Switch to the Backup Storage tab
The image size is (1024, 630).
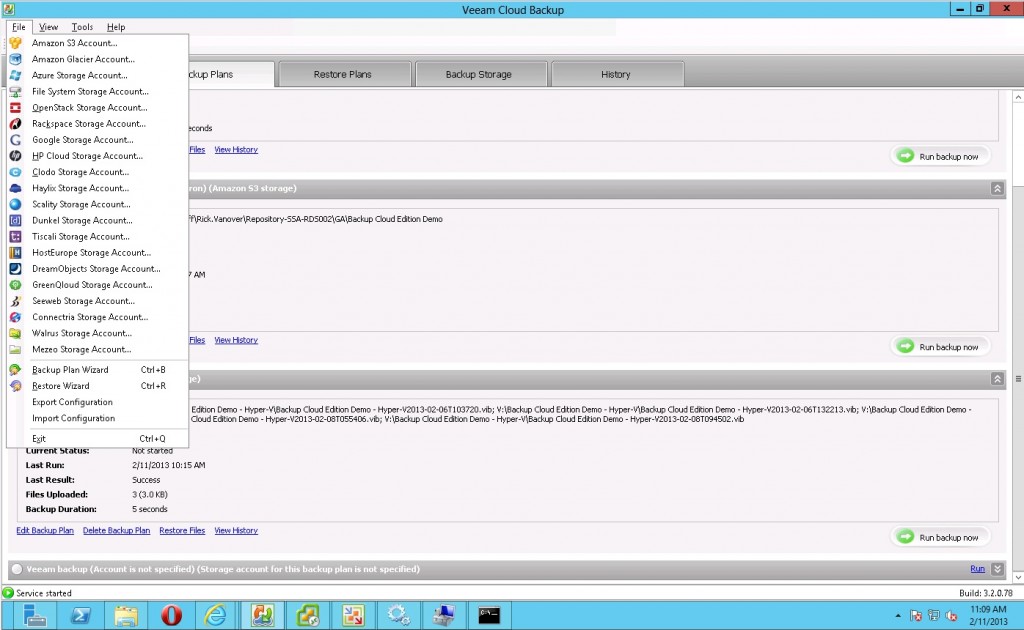[x=479, y=74]
